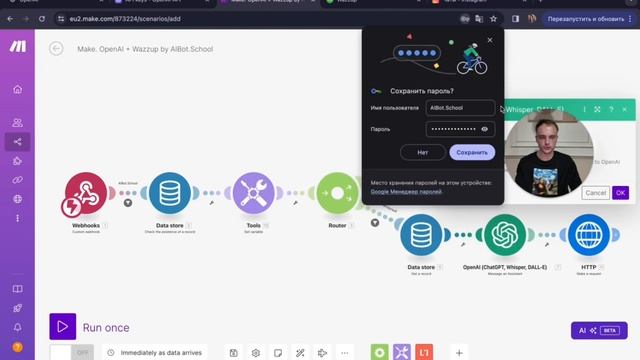The image size is (640, 360).
Task: Confirm OK in OpenAI module panel
Action: click(x=620, y=193)
